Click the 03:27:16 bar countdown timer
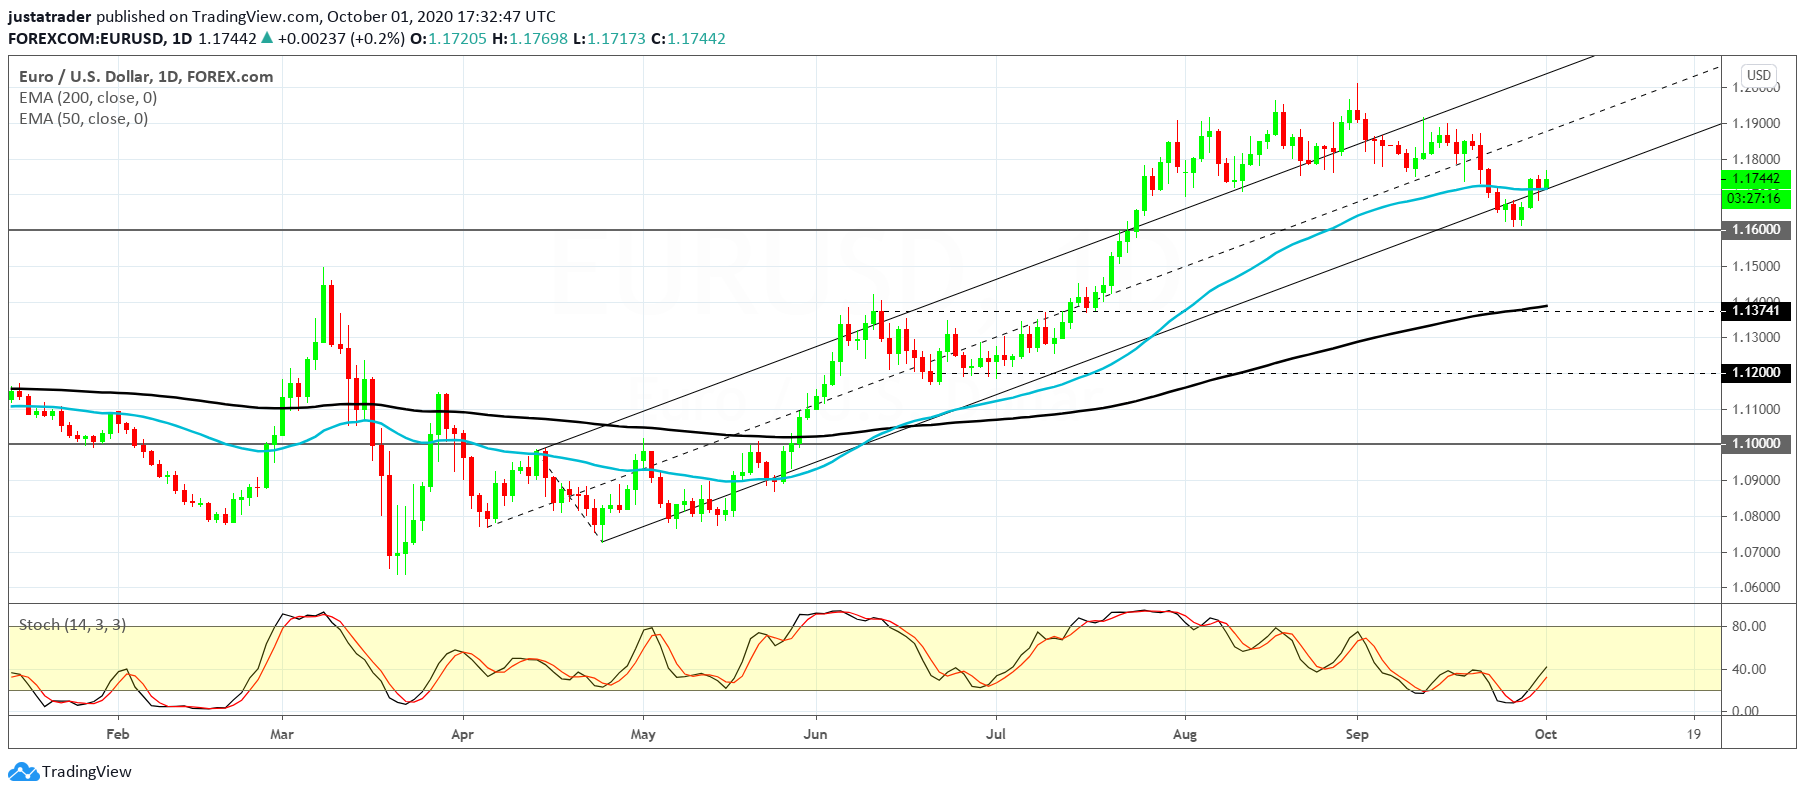This screenshot has width=1805, height=795. (x=1757, y=198)
